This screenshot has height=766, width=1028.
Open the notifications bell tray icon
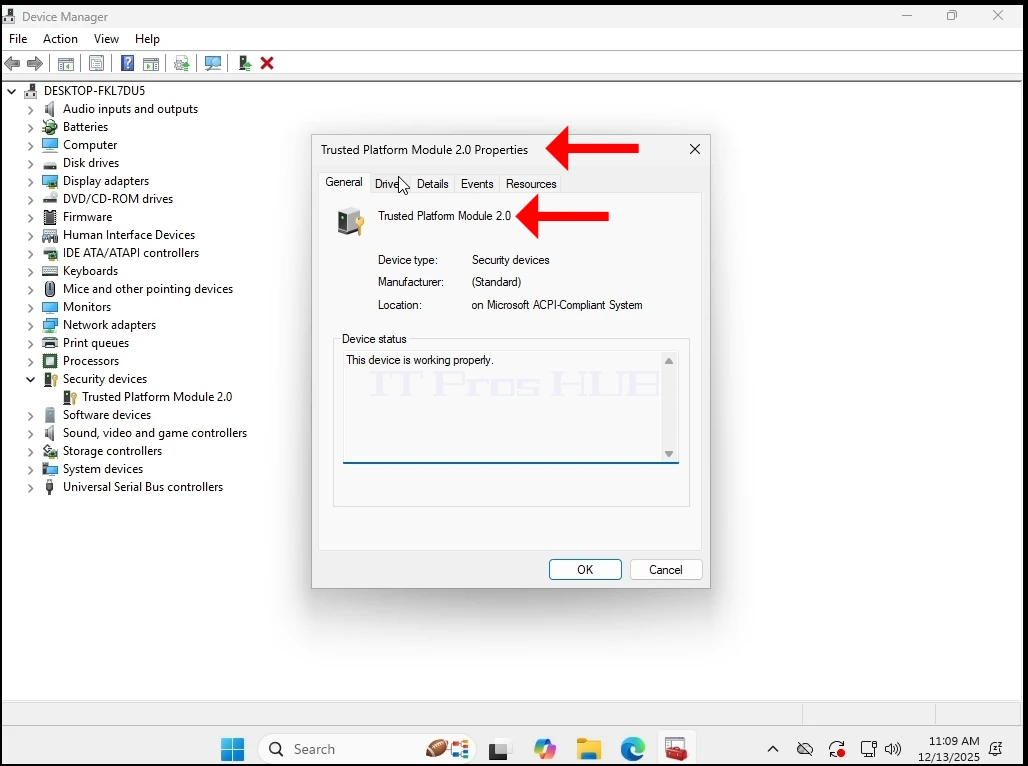(995, 749)
